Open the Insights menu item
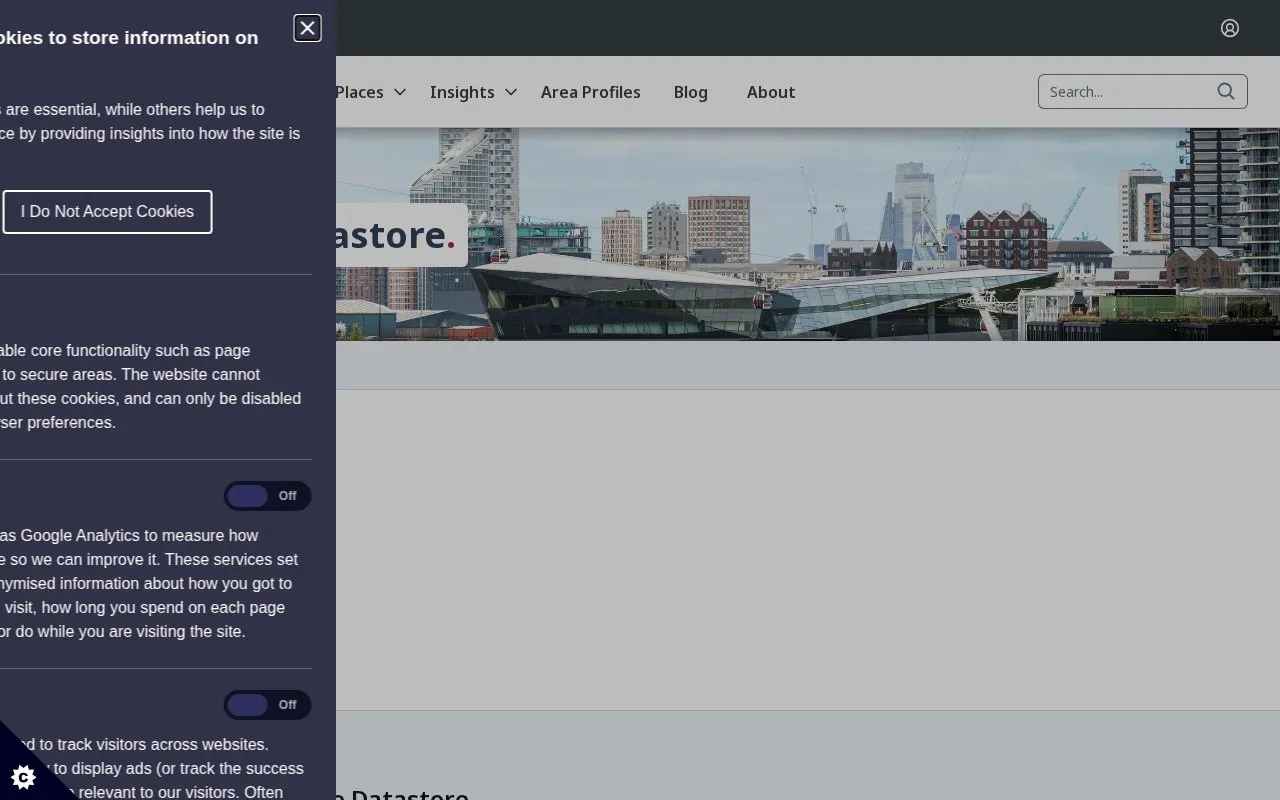The height and width of the screenshot is (800, 1280). point(462,92)
